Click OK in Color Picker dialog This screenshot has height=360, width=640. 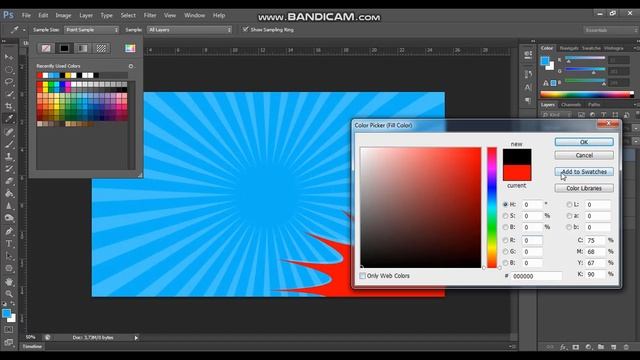tap(584, 142)
